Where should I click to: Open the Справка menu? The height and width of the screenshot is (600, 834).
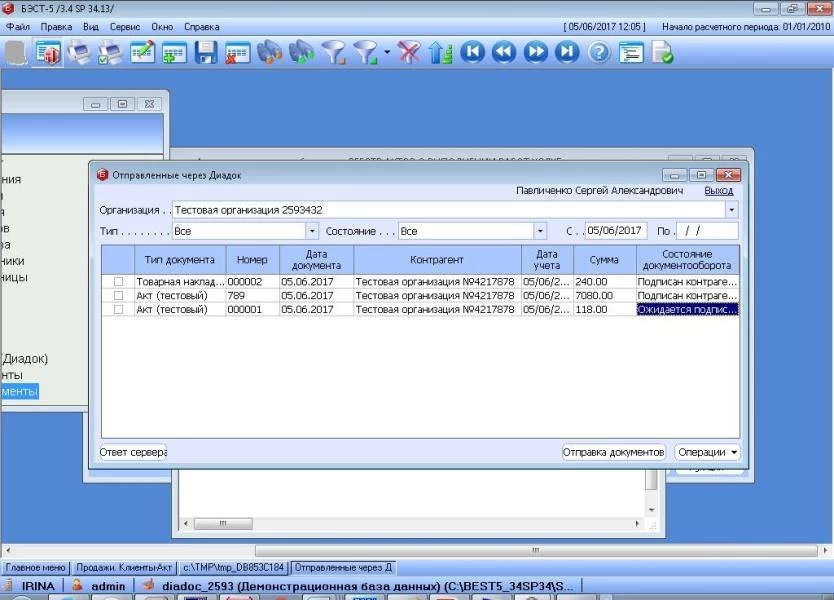pyautogui.click(x=202, y=27)
